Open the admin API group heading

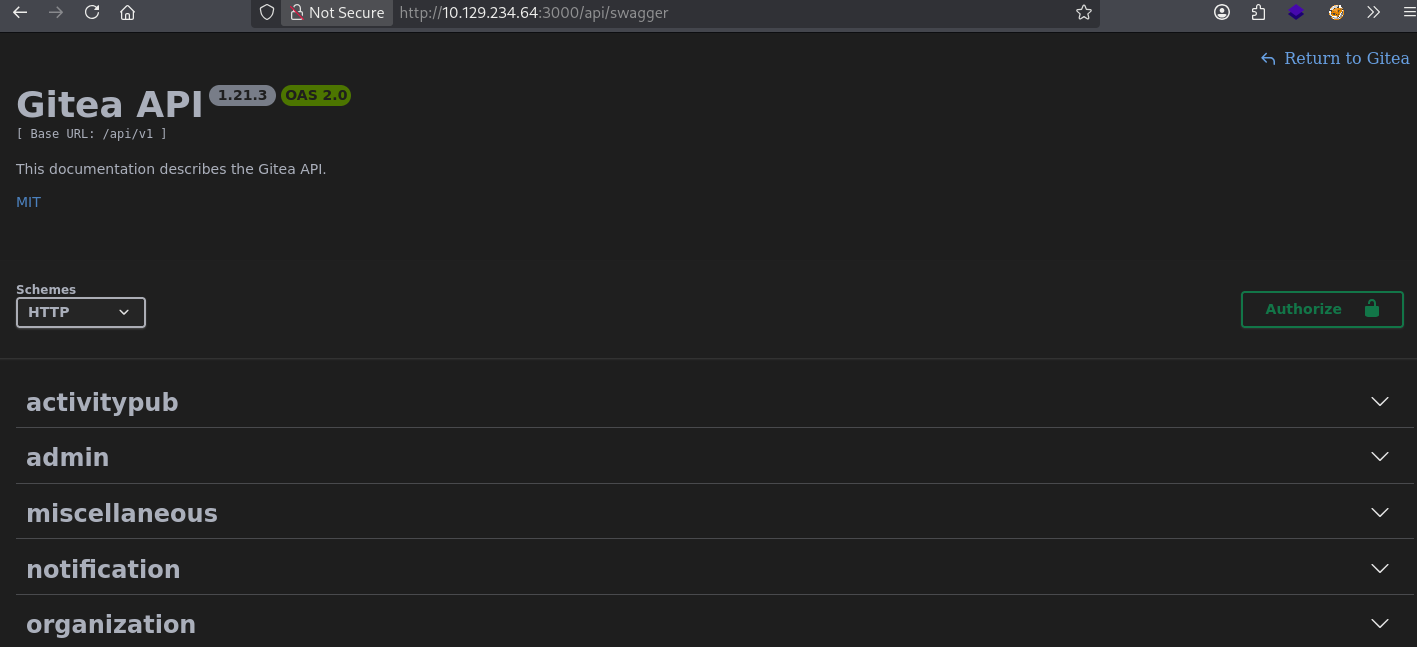click(x=67, y=457)
